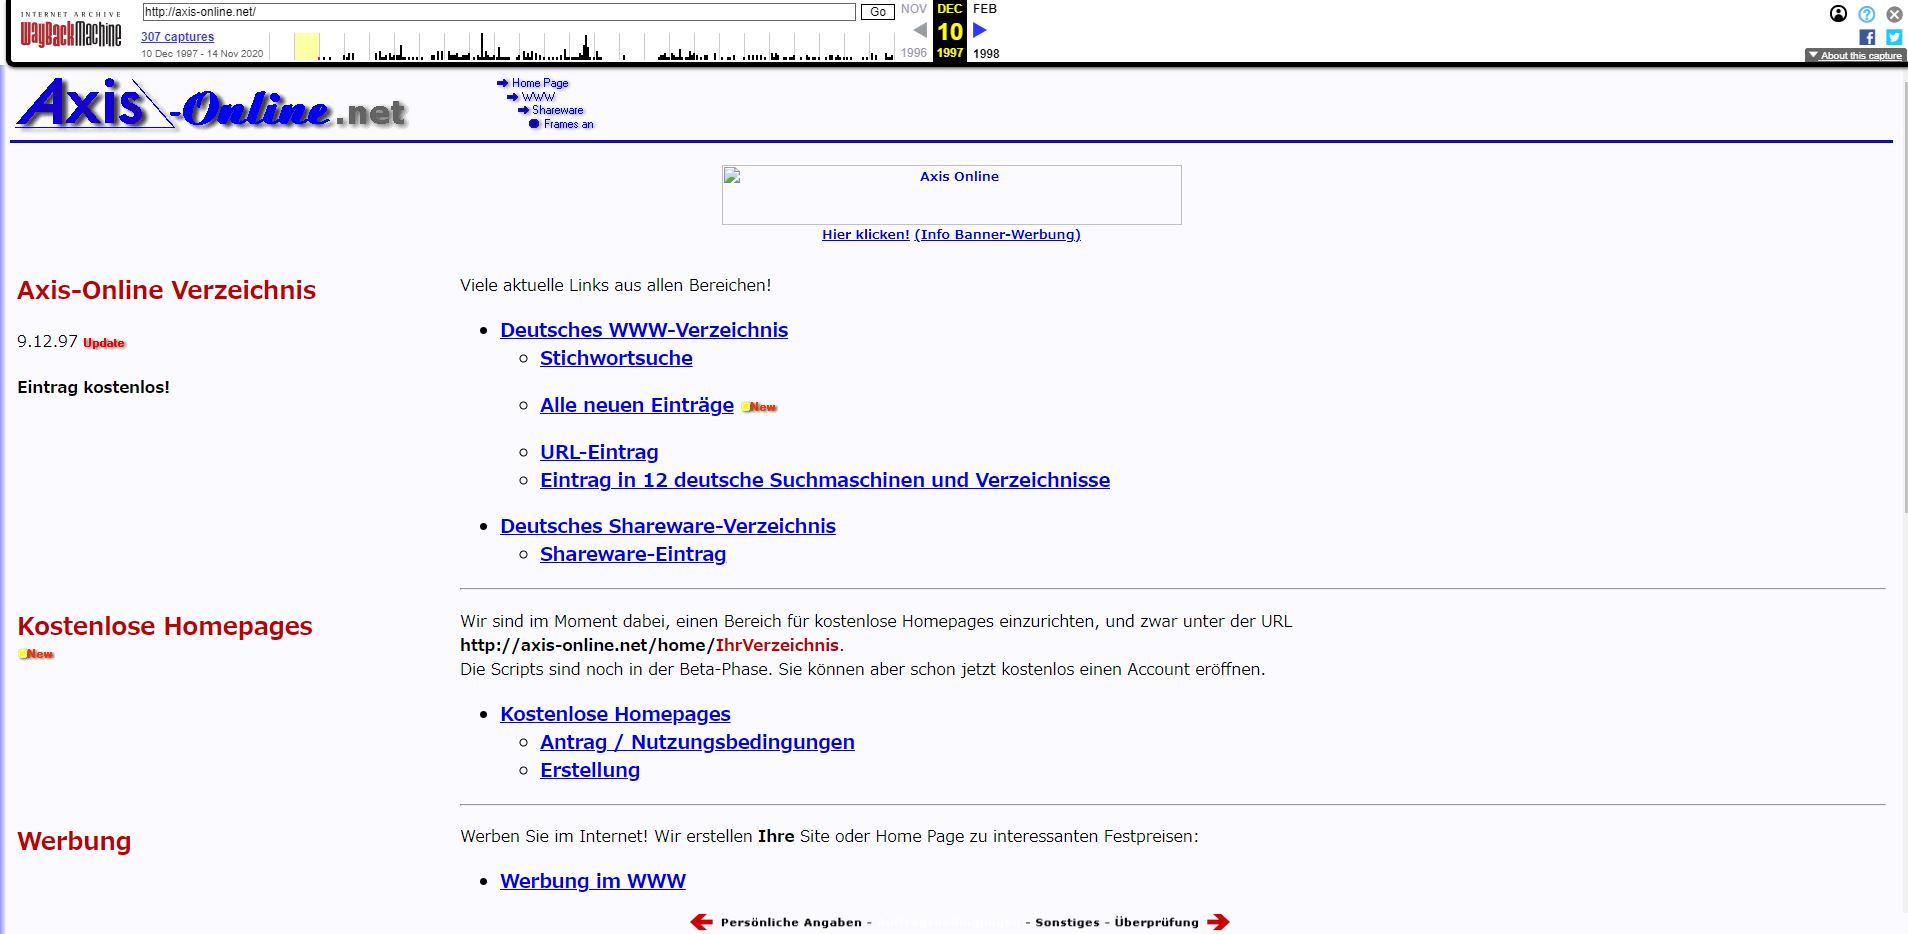
Task: Click the highlighted 1997 segment in capture timeline
Action: 306,46
